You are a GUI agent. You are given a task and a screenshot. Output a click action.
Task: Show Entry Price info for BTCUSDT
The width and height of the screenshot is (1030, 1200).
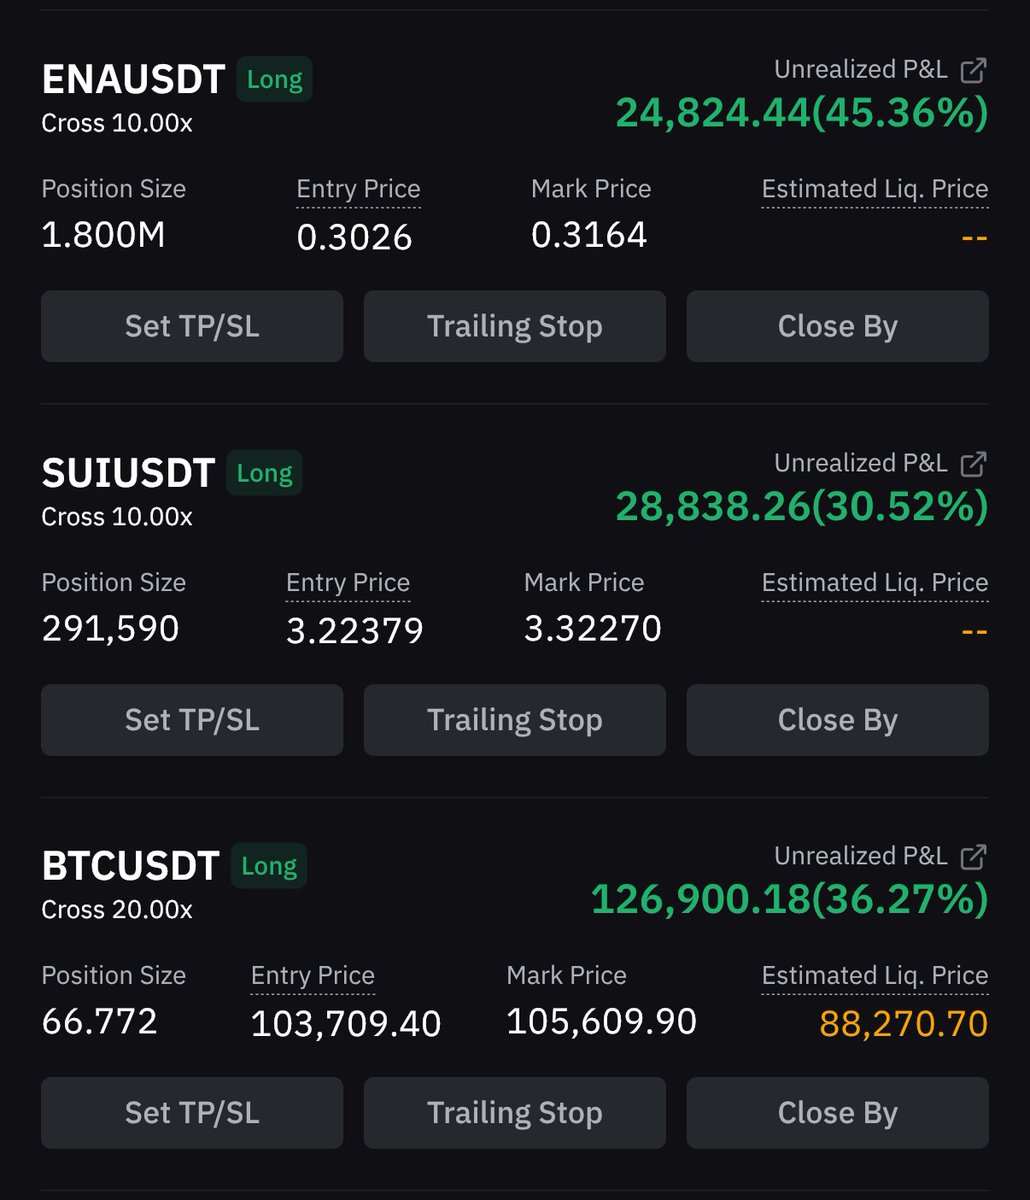click(313, 976)
